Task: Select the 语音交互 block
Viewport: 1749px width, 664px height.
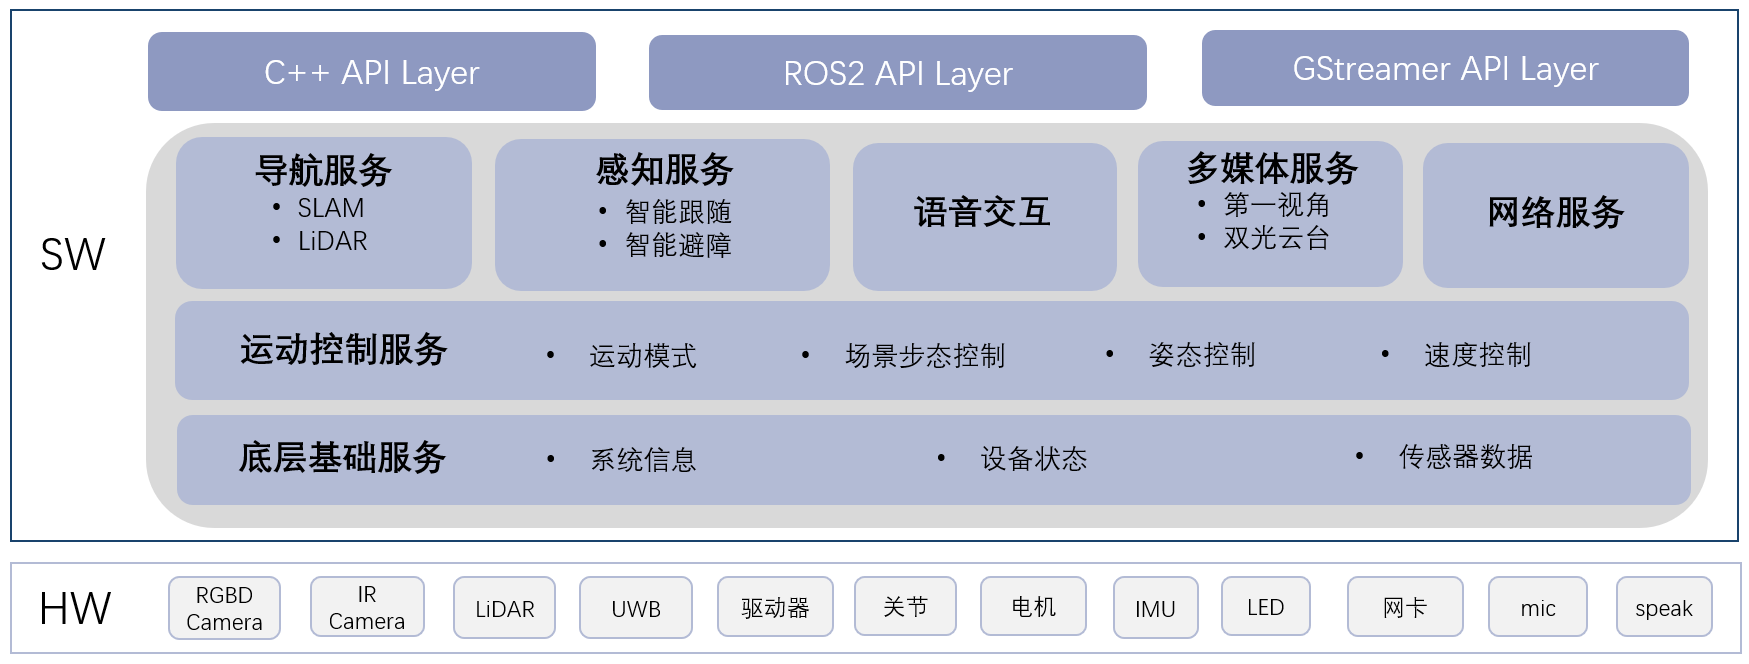Action: (x=984, y=216)
